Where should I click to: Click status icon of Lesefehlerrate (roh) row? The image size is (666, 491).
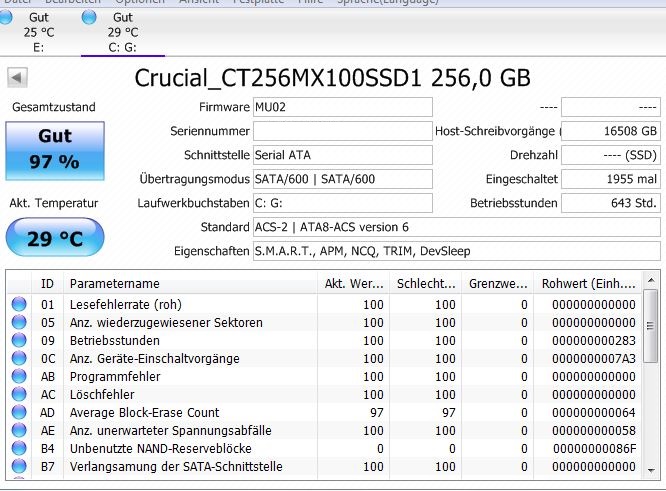pyautogui.click(x=19, y=304)
